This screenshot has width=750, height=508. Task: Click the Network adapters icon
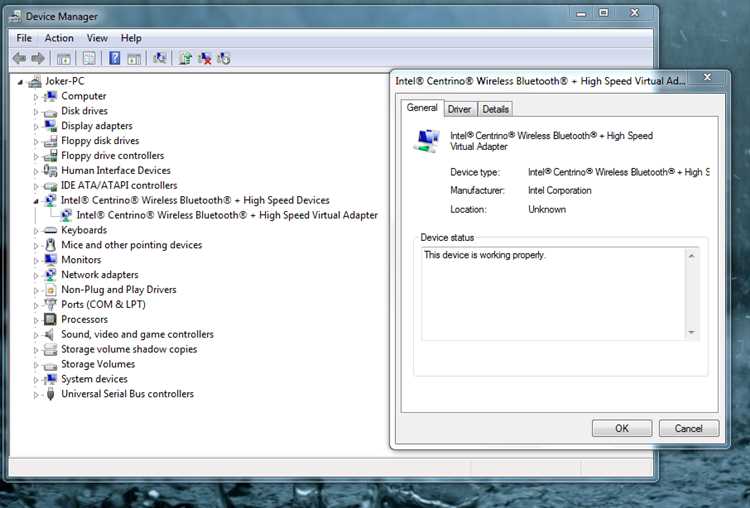point(50,275)
